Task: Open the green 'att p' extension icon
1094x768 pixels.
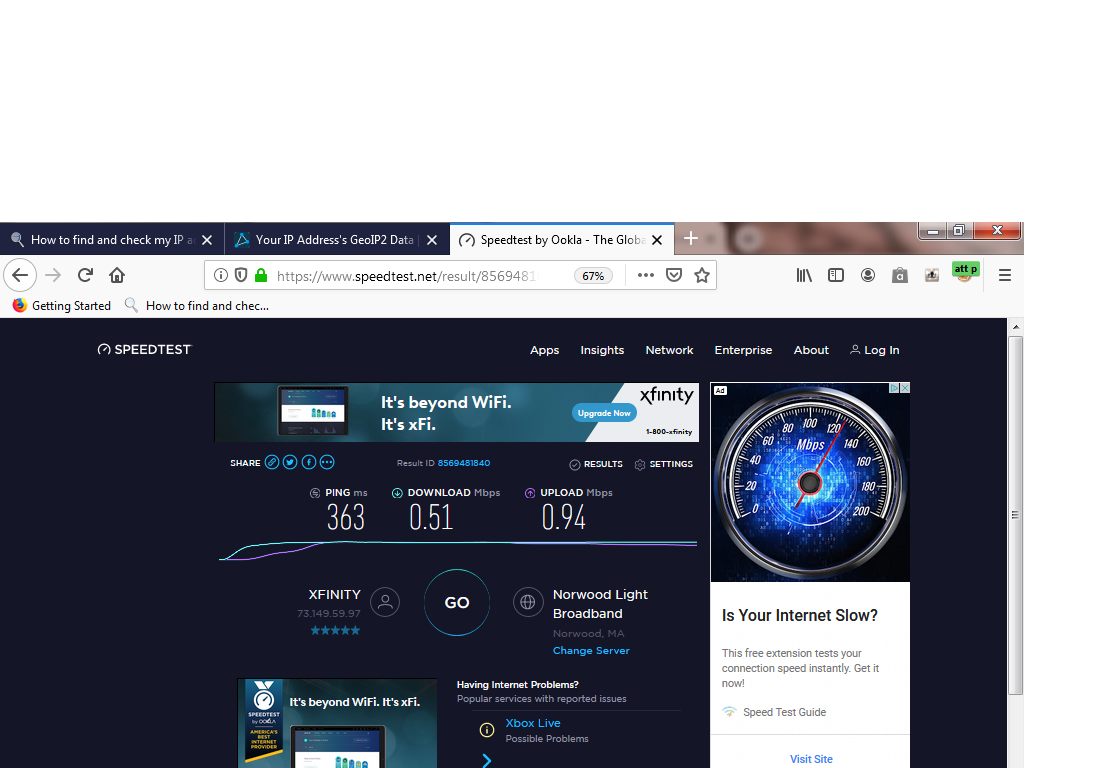Action: point(966,272)
